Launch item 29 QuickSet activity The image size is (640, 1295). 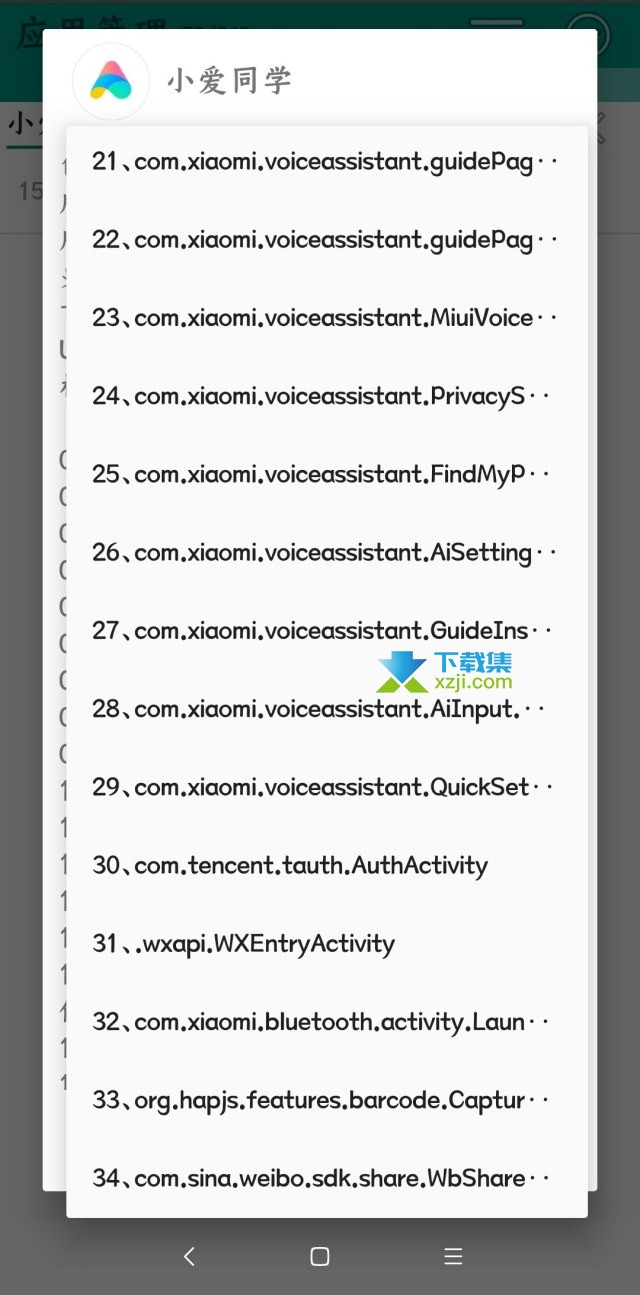click(327, 787)
